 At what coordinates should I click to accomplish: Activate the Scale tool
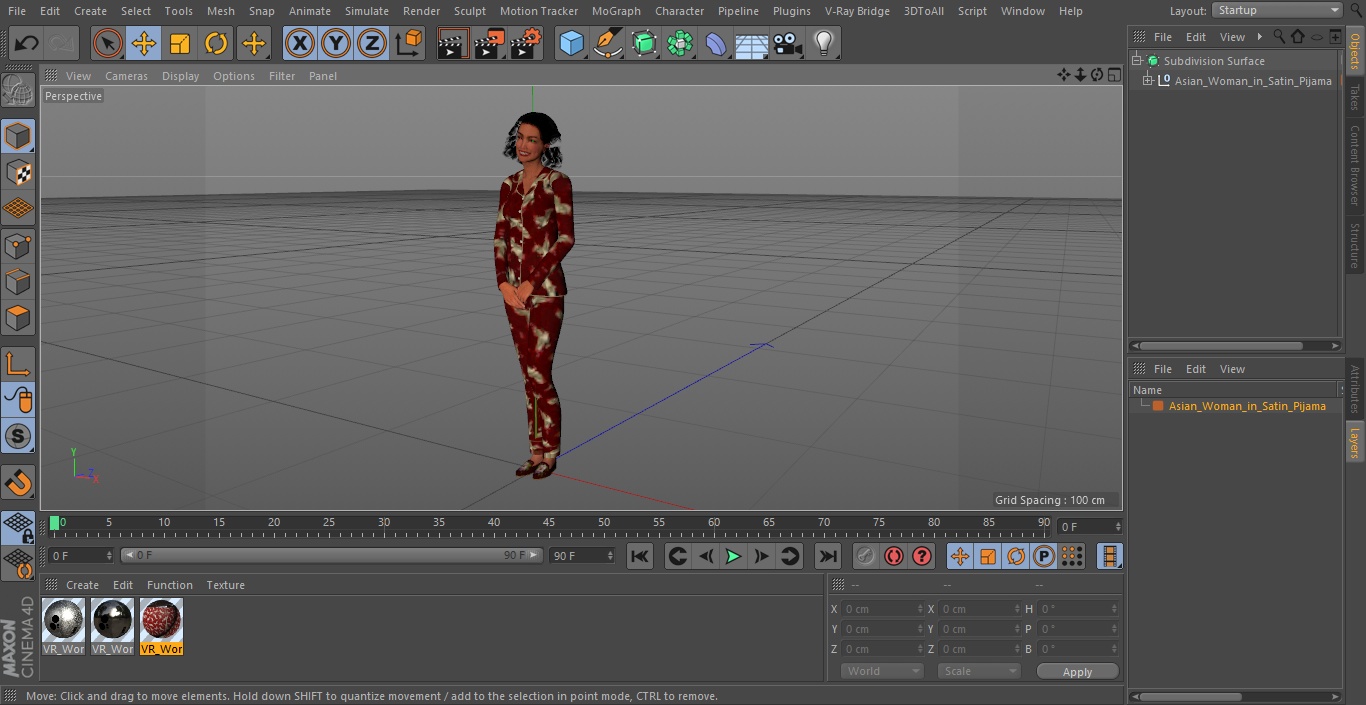pyautogui.click(x=180, y=43)
